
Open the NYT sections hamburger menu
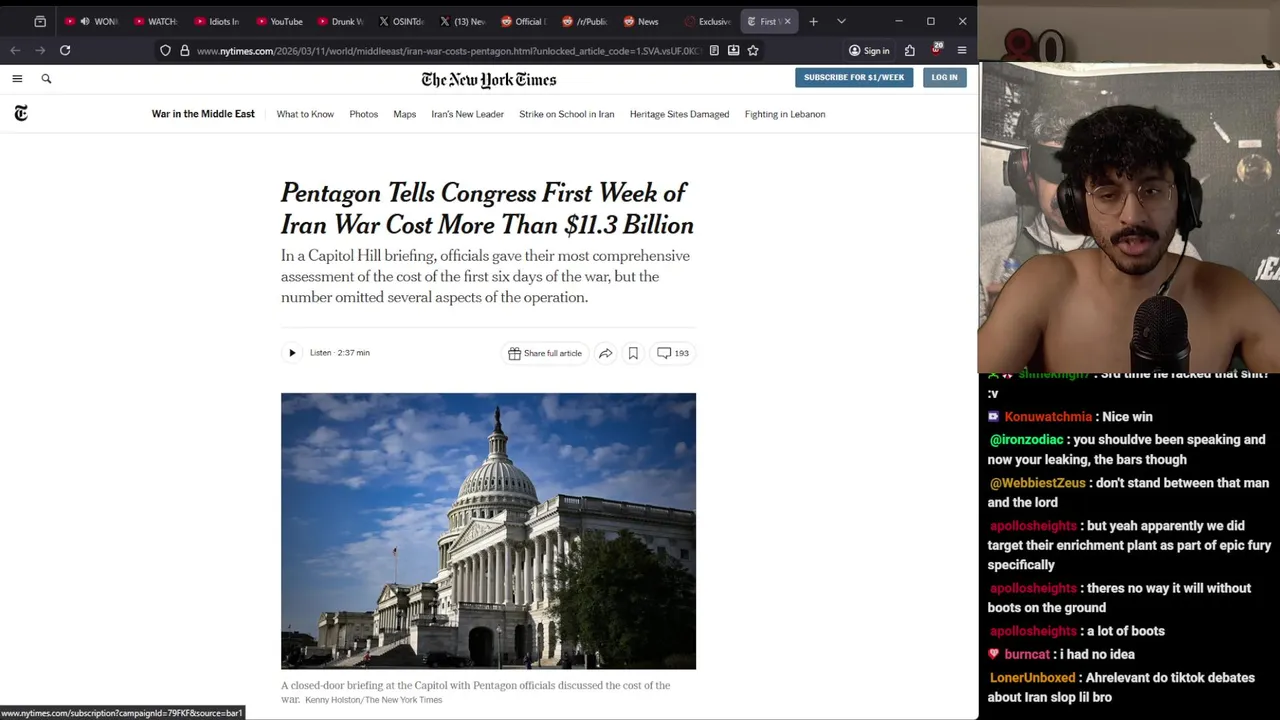(17, 78)
